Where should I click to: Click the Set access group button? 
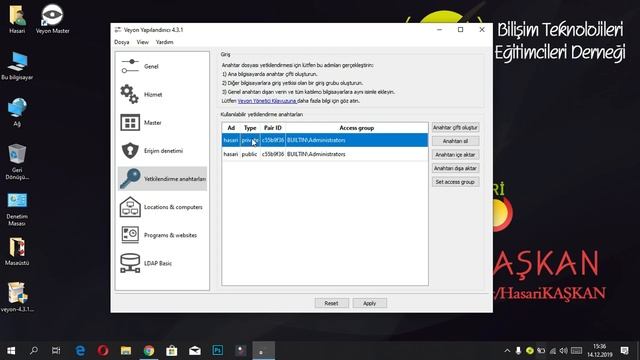[x=455, y=182]
